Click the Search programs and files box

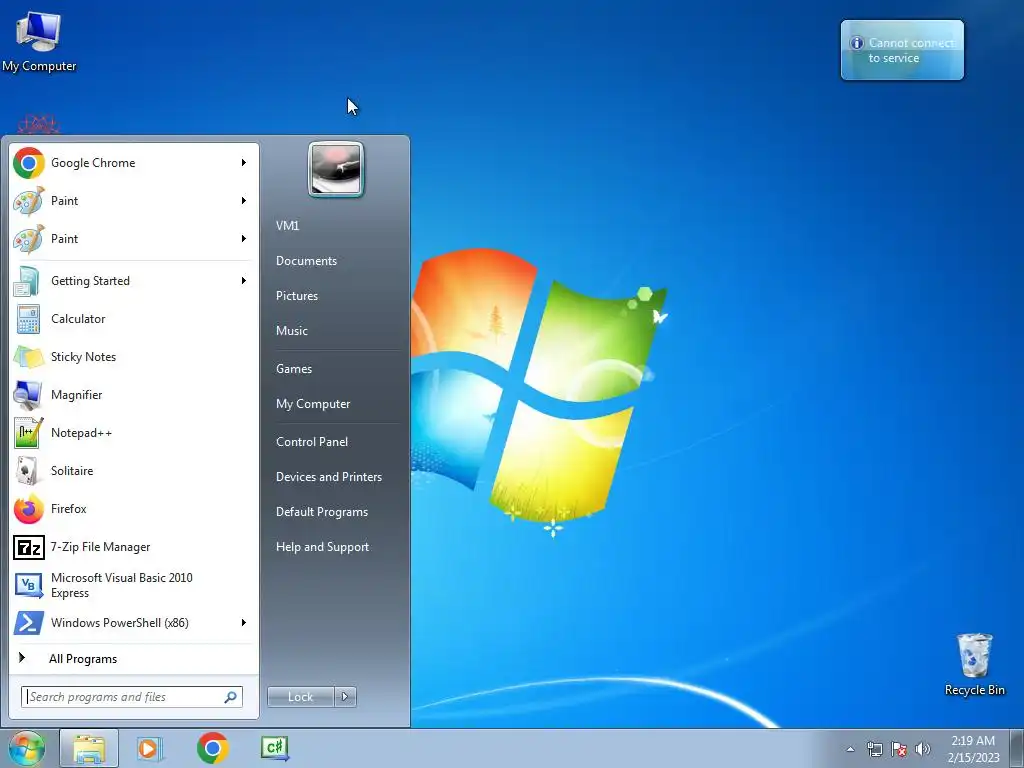point(132,697)
